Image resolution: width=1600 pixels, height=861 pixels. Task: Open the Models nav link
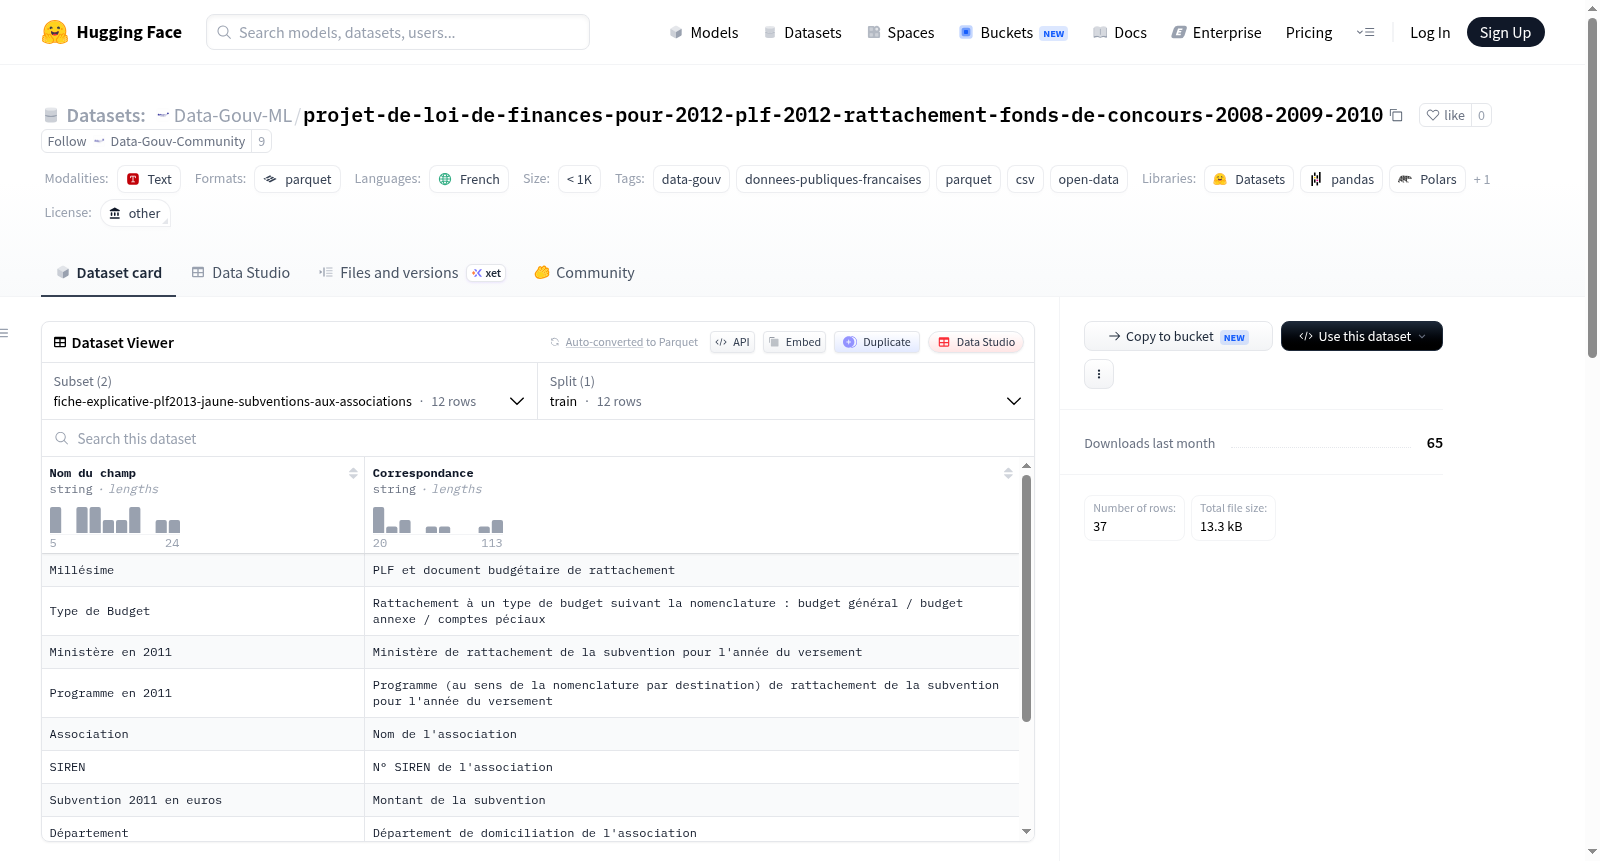coord(704,32)
